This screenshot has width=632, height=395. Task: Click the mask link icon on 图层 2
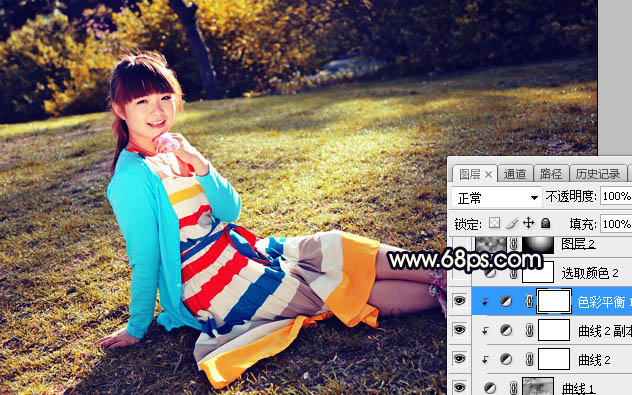pyautogui.click(x=514, y=244)
